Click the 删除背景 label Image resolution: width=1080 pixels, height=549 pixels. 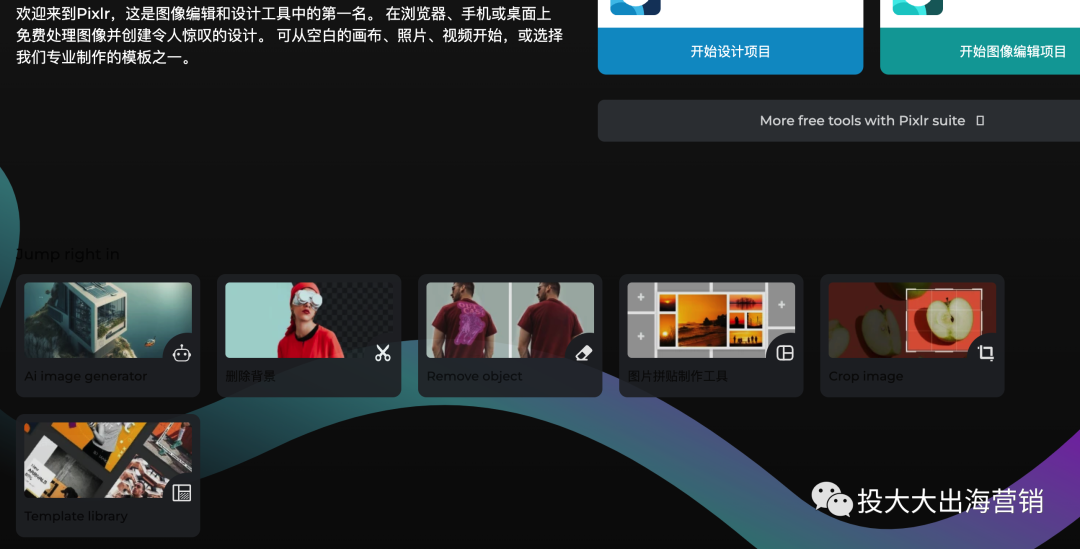click(250, 376)
